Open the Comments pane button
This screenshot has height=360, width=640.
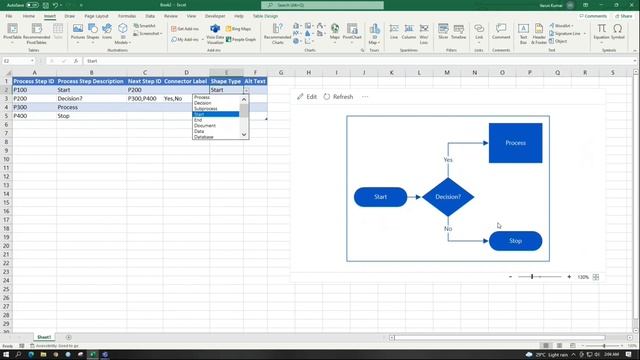click(593, 16)
